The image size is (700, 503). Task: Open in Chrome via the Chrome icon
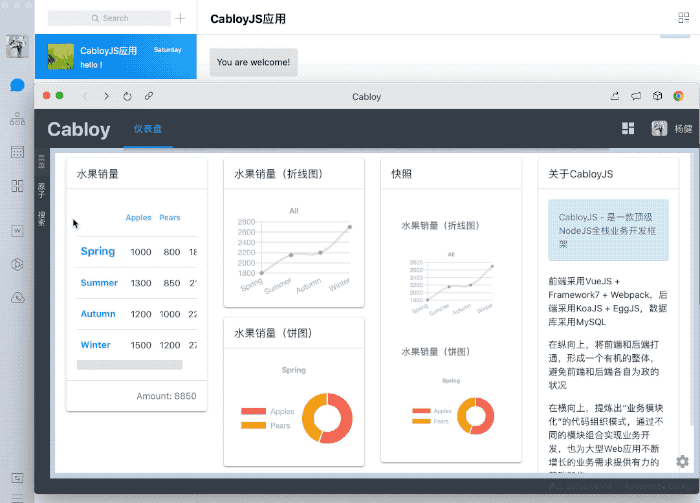679,96
